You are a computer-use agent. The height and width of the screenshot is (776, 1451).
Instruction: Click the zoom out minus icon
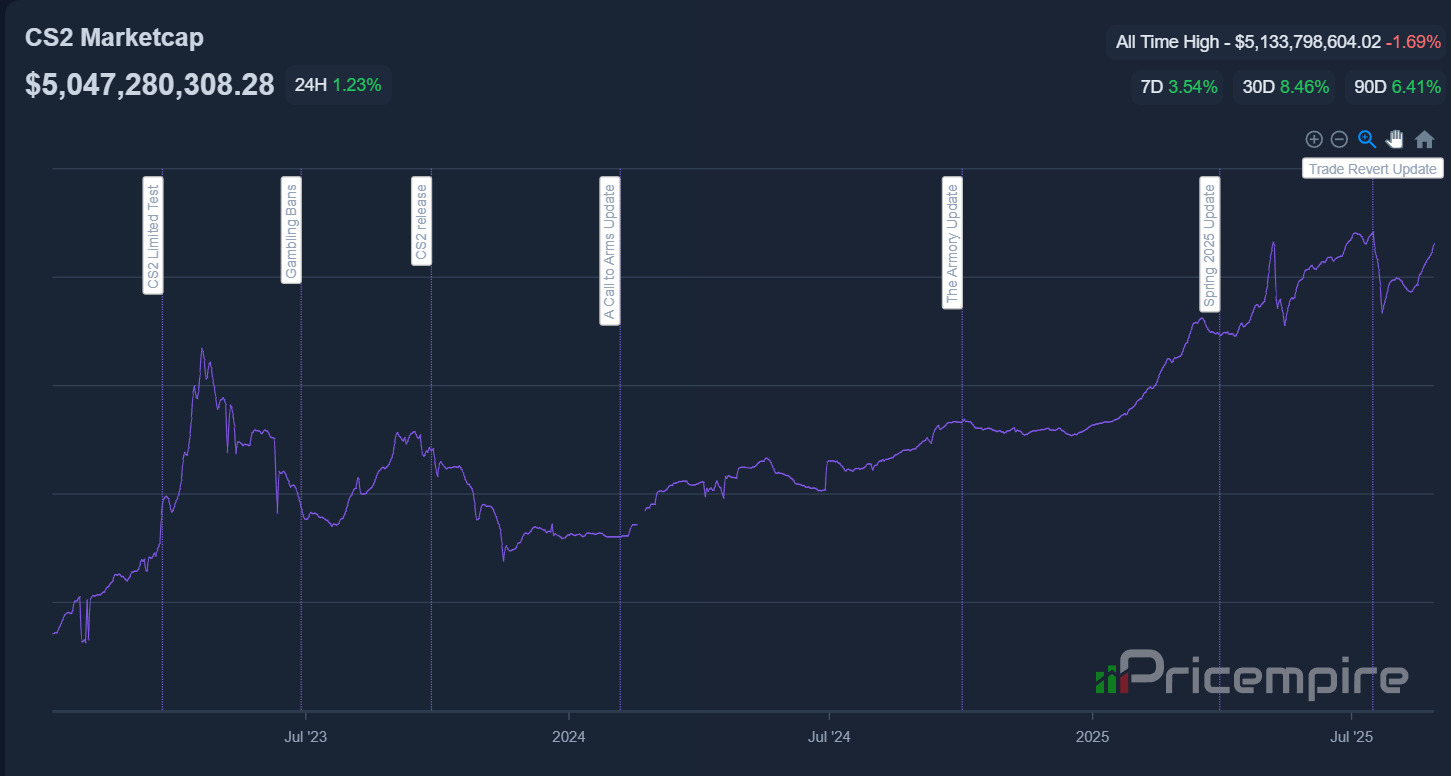click(1340, 140)
